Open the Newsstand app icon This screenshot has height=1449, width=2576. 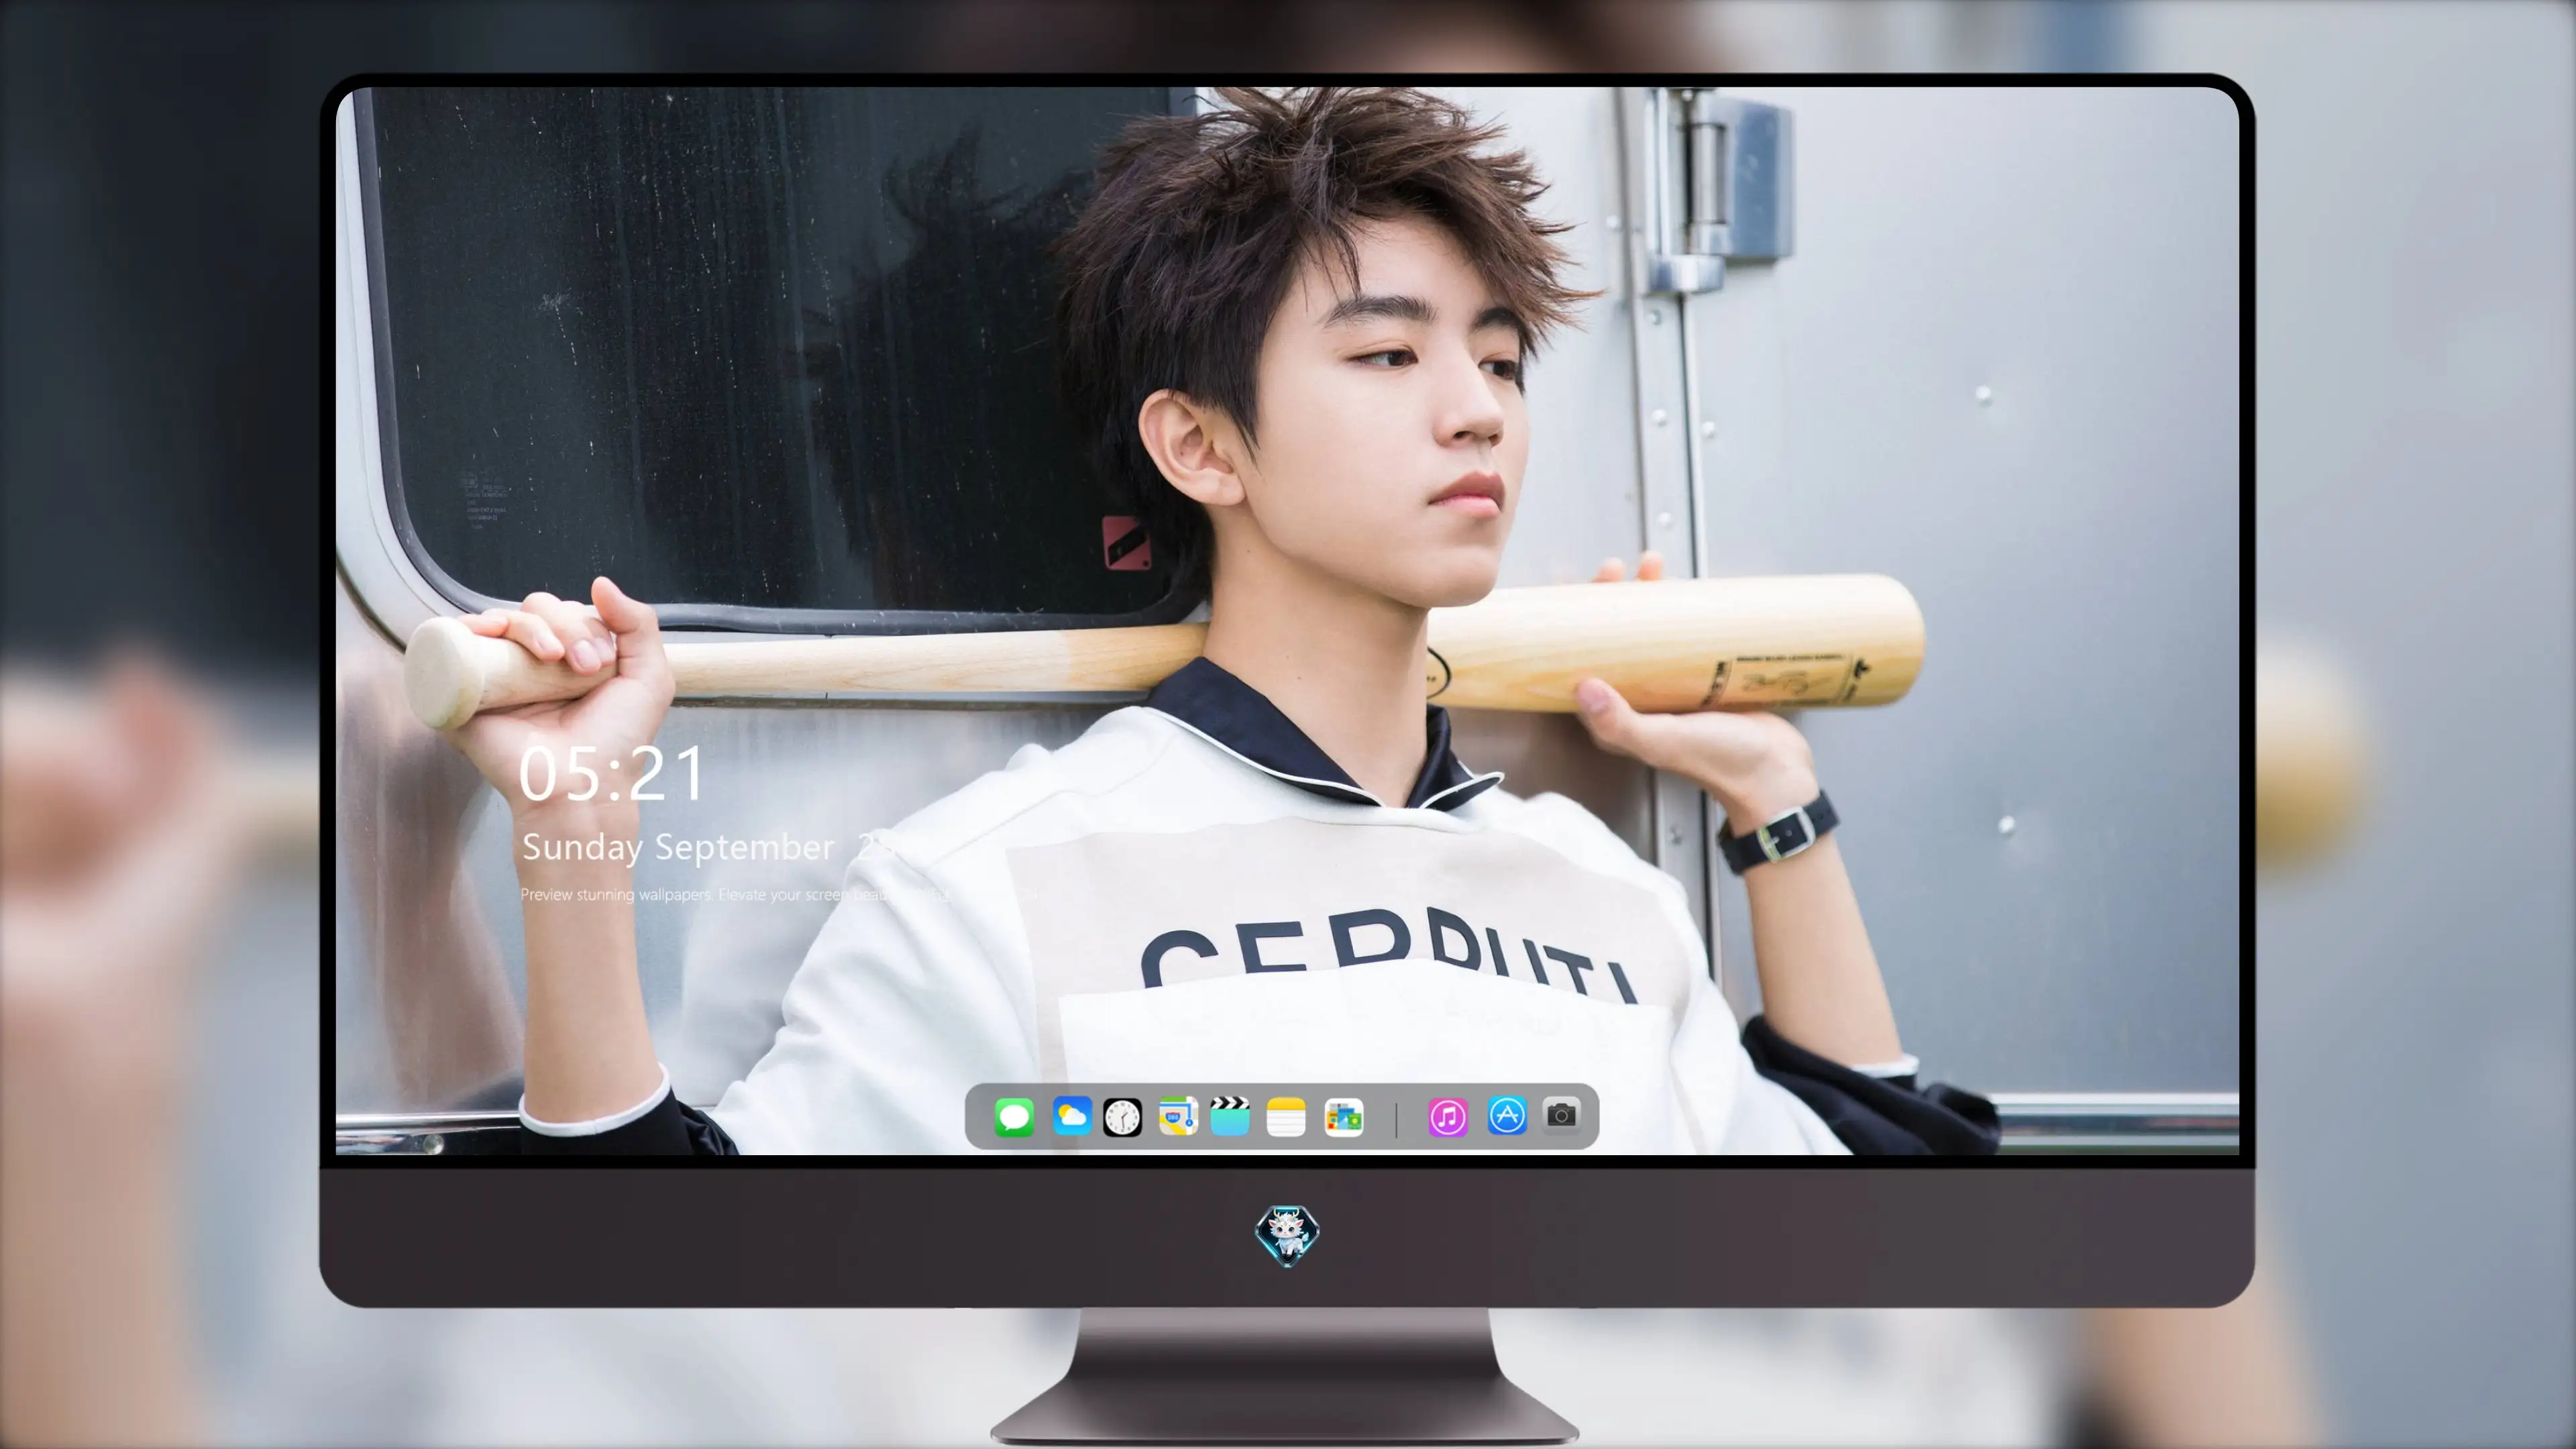point(1343,1117)
